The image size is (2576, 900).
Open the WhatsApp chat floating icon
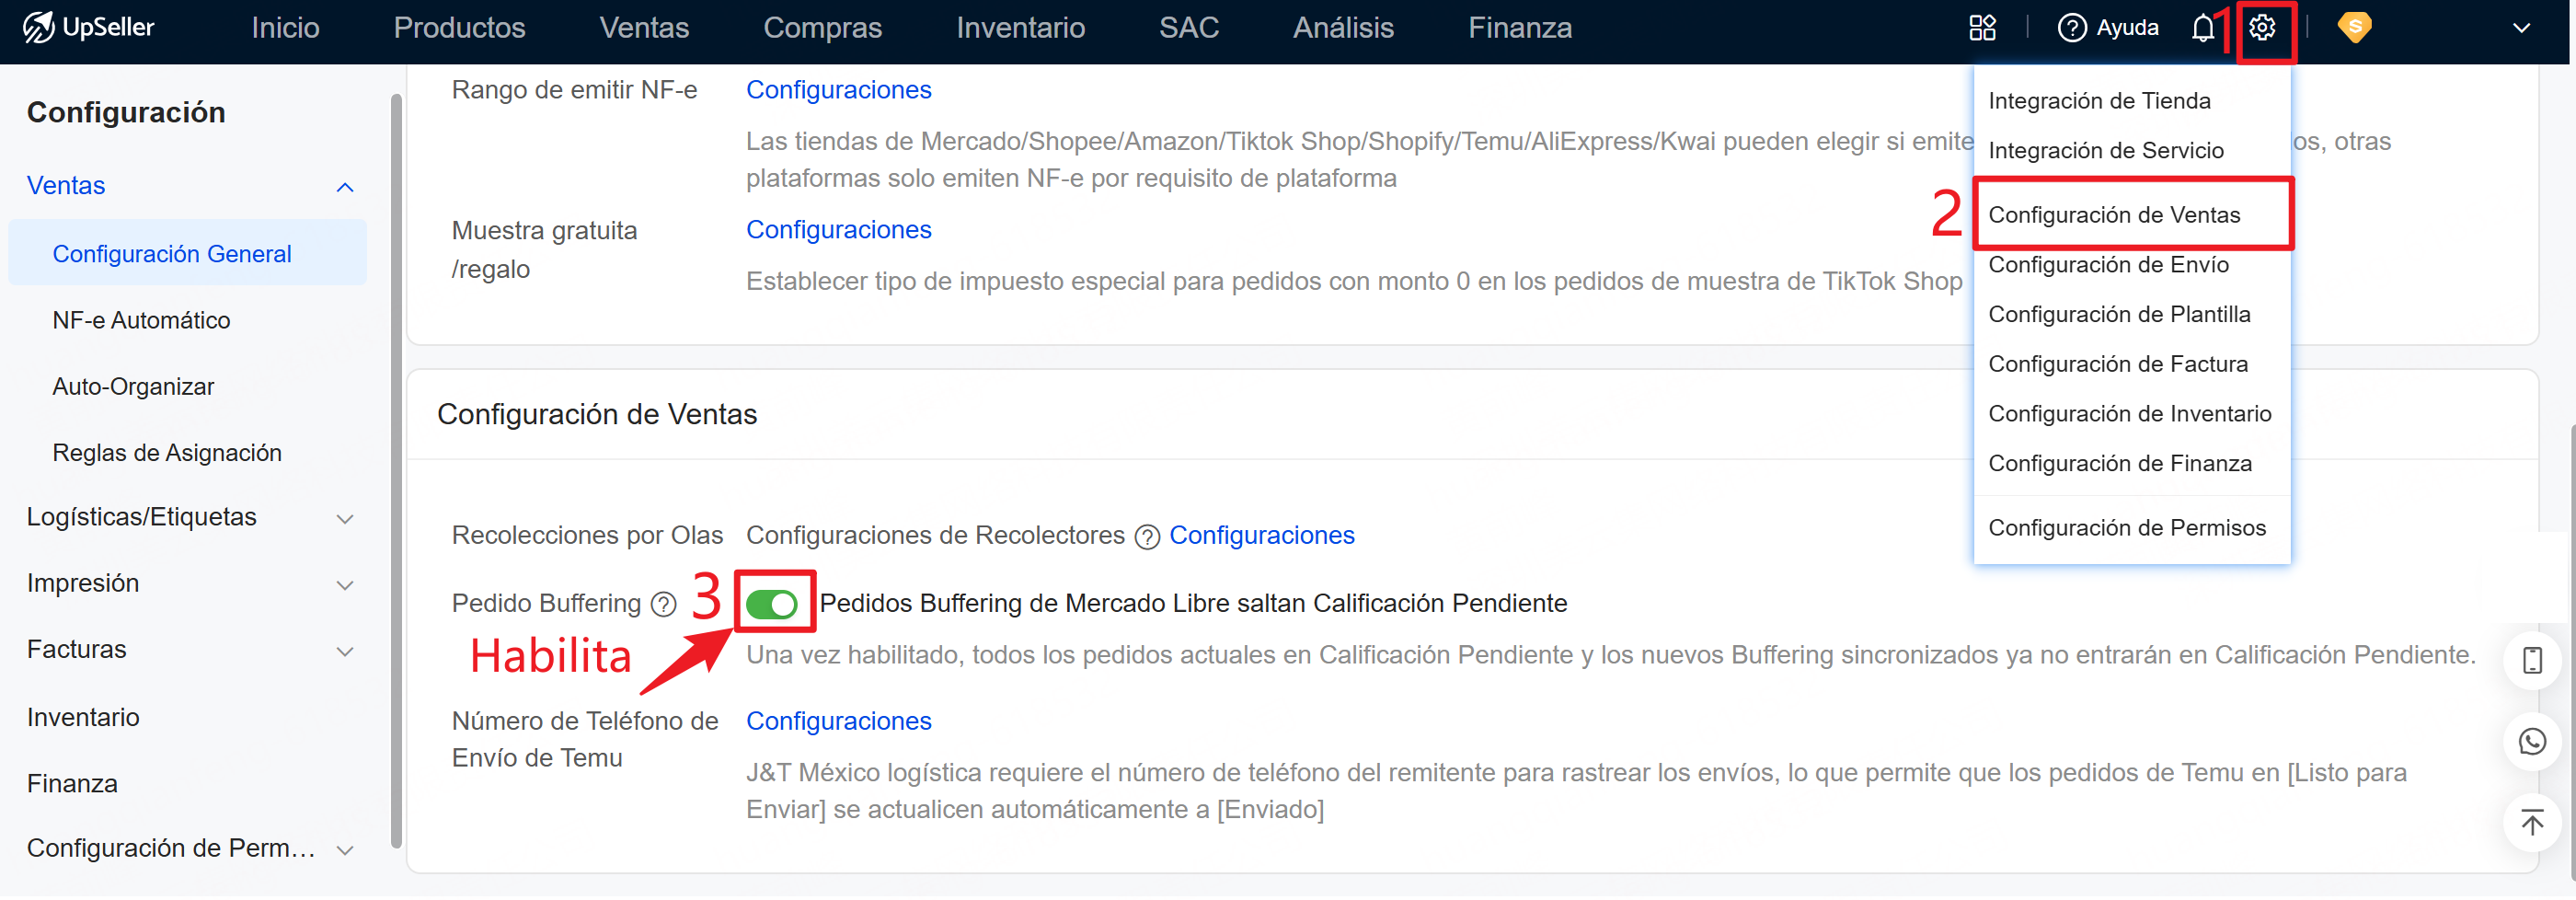click(2531, 742)
